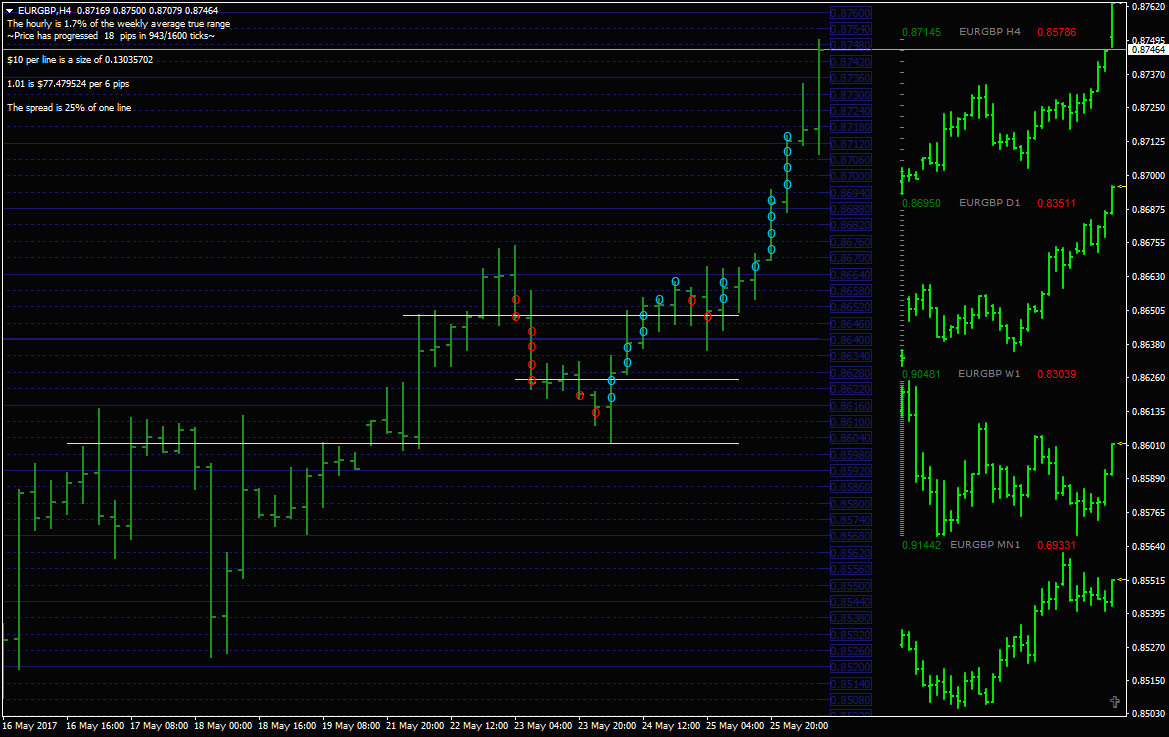This screenshot has width=1169, height=737.
Task: Select the EURGBP MN1 mini chart label
Action: point(985,545)
